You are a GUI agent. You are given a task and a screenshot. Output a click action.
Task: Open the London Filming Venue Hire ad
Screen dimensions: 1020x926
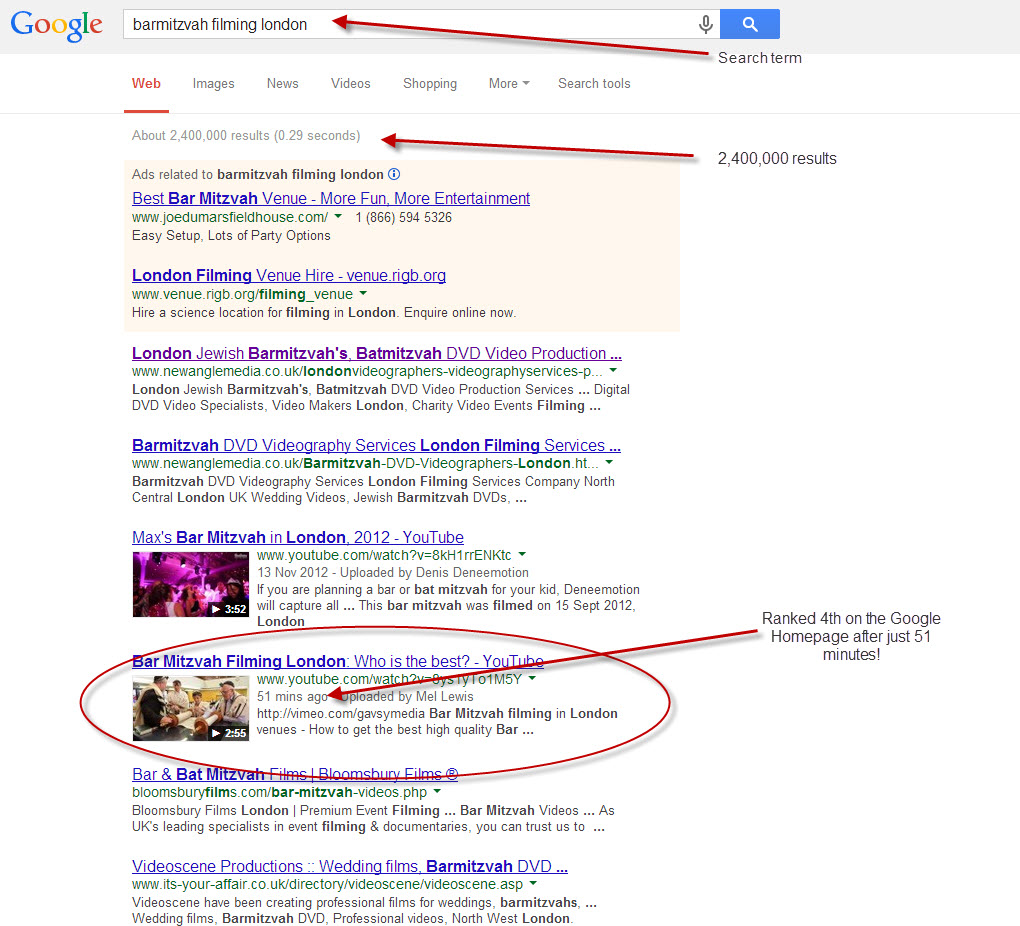pyautogui.click(x=289, y=275)
